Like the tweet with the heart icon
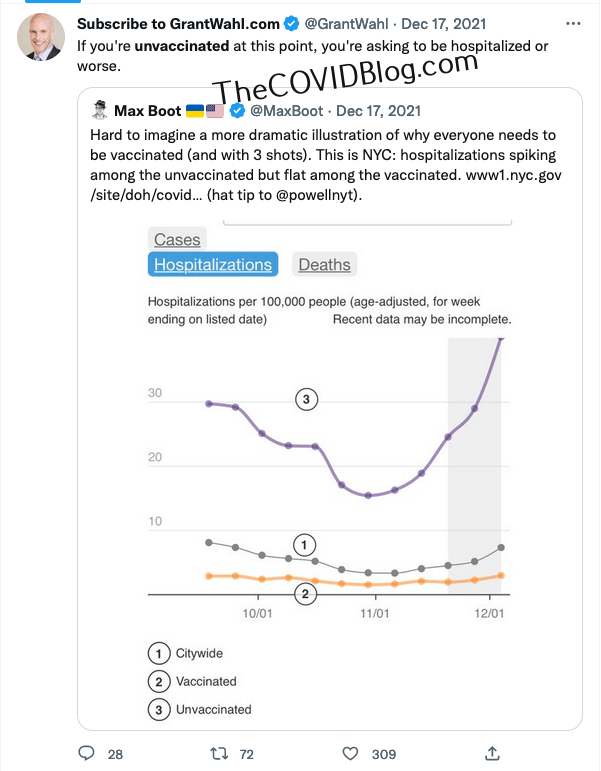 click(x=351, y=753)
